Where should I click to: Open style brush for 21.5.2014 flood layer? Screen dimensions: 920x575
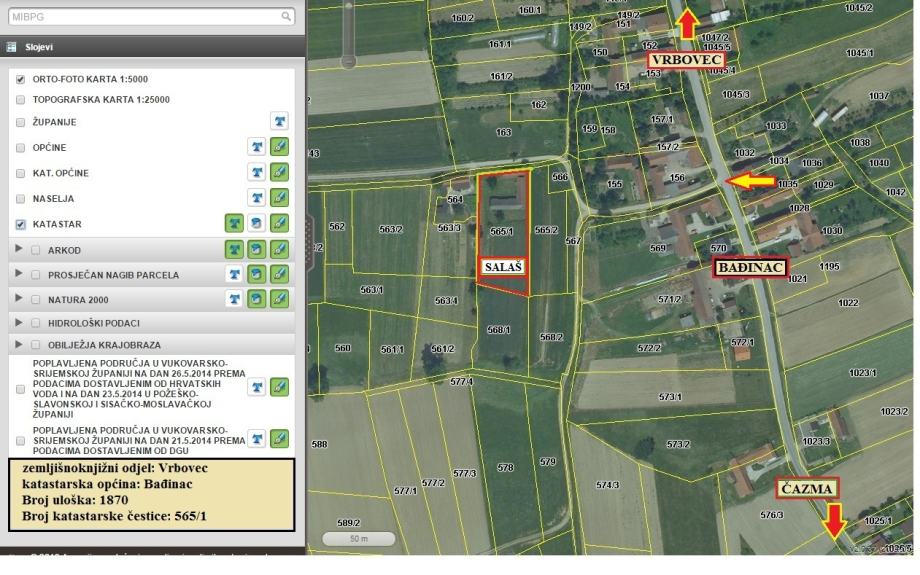point(279,439)
